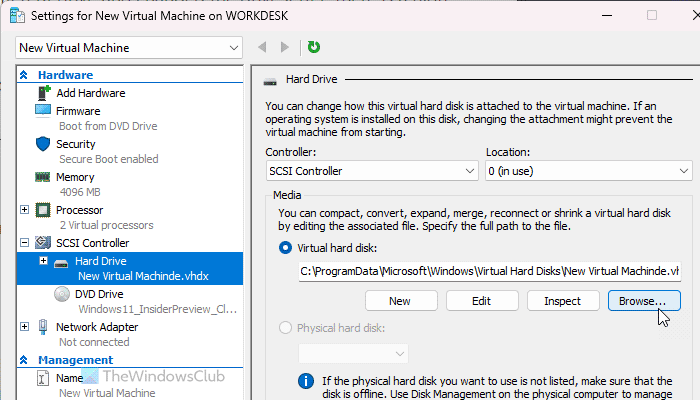Viewport: 700px width, 400px height.
Task: Open the physical hard disk dropdown
Action: click(353, 354)
